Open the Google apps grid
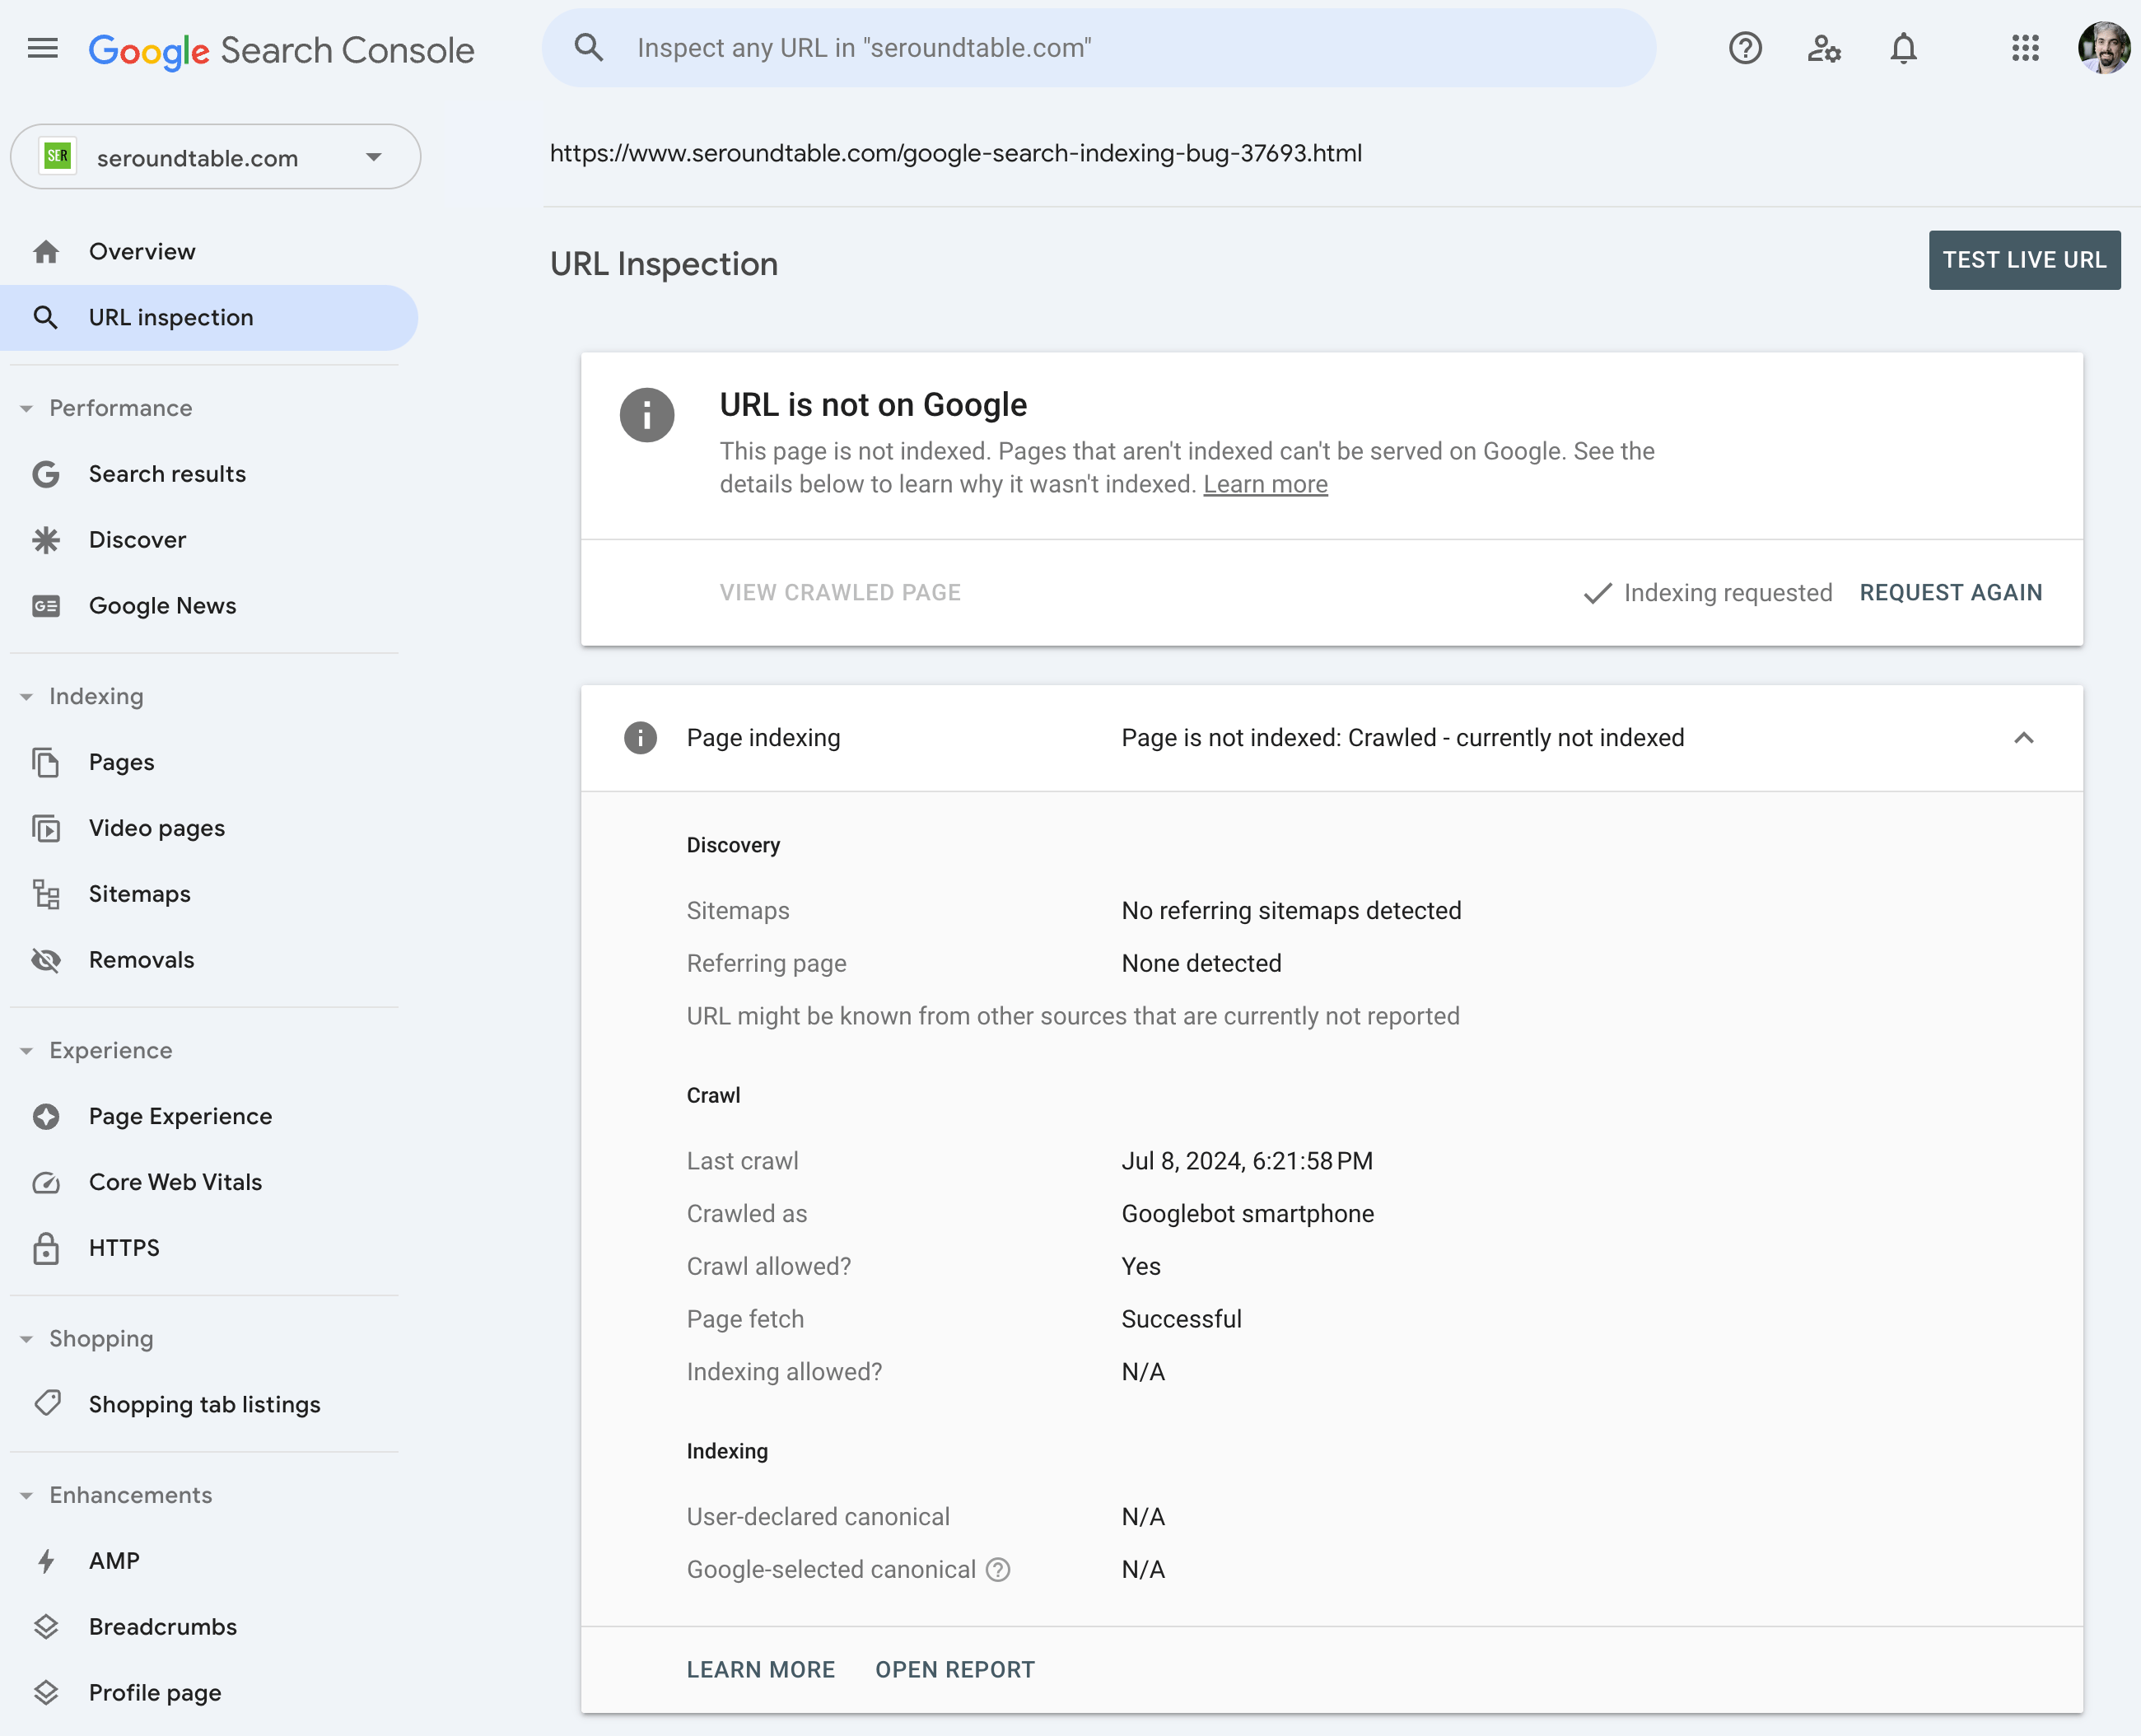This screenshot has height=1736, width=2141. 2025,48
